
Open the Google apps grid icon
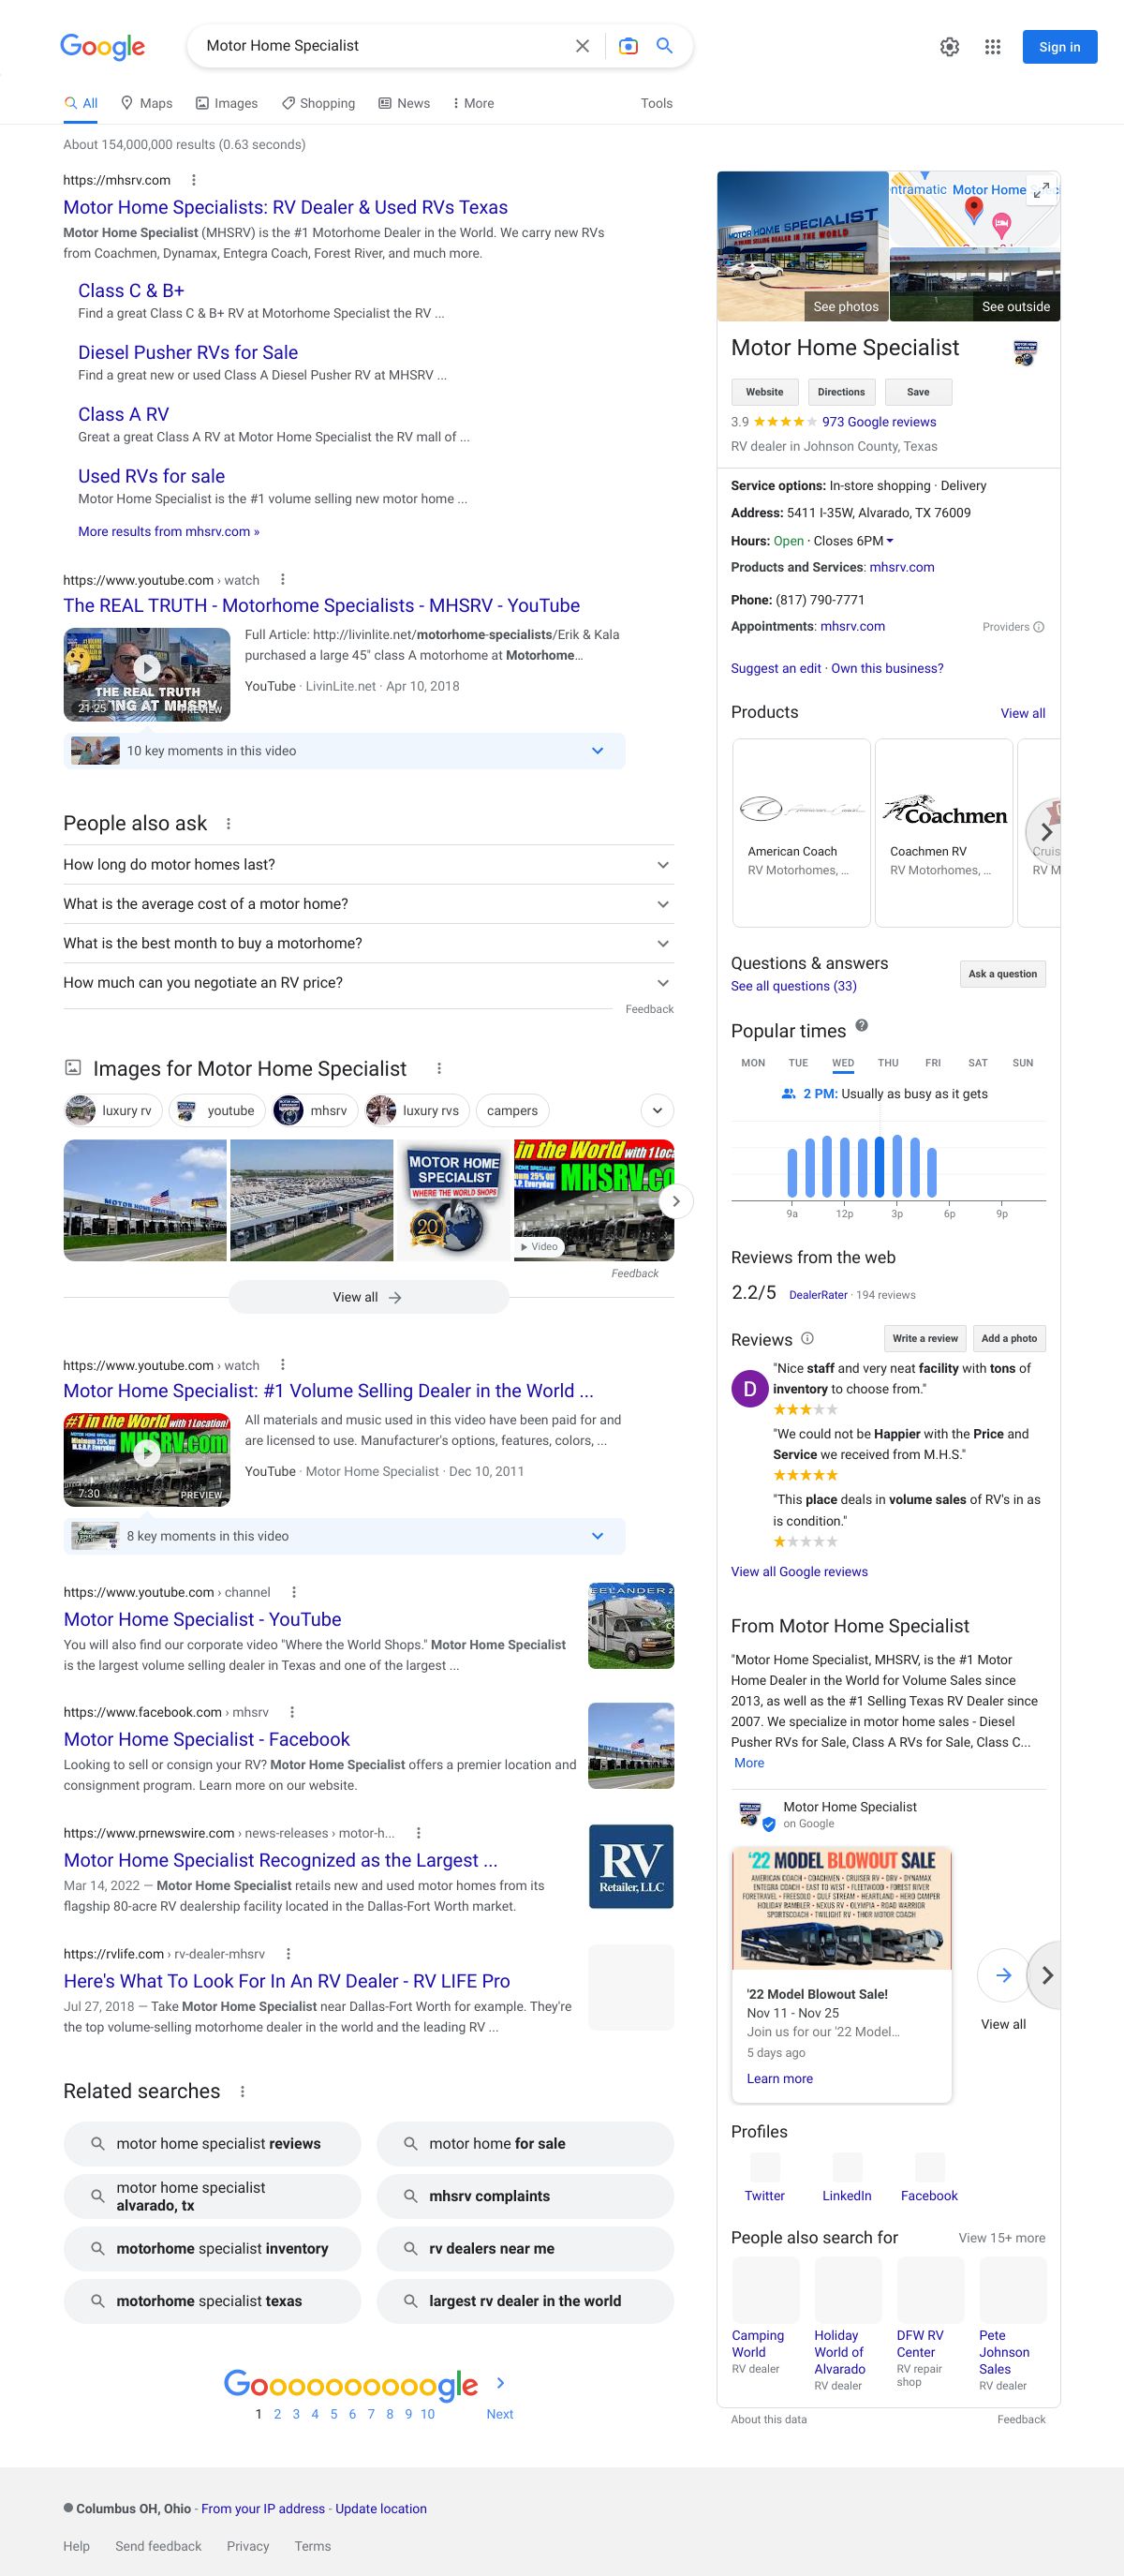point(992,47)
